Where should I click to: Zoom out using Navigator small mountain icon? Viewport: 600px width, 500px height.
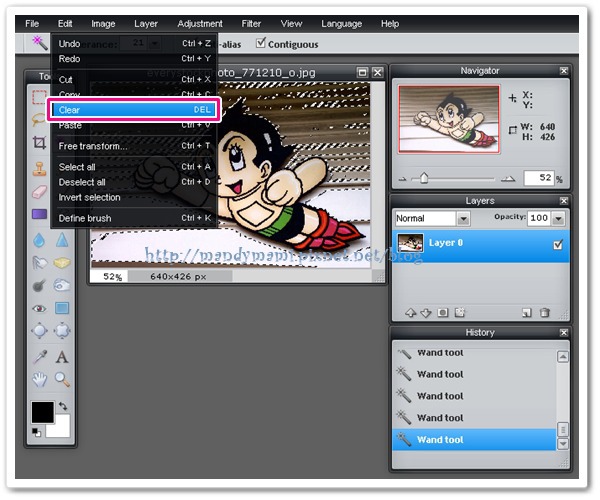[402, 179]
